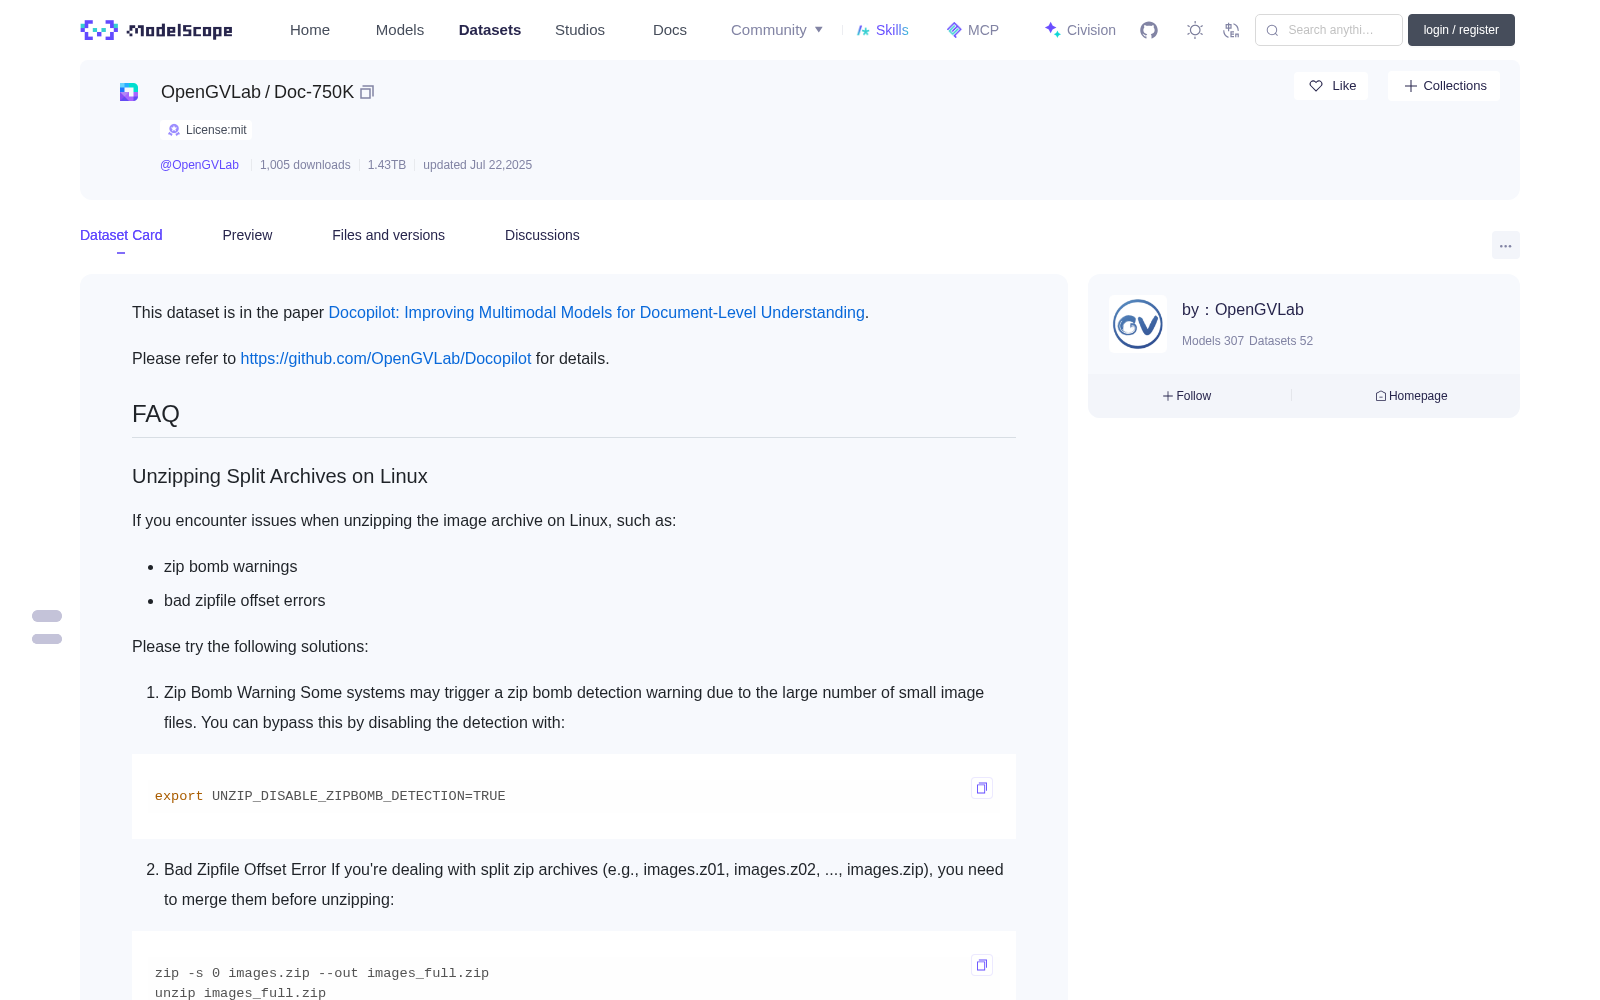Click the FAQ heading

pyautogui.click(x=156, y=414)
